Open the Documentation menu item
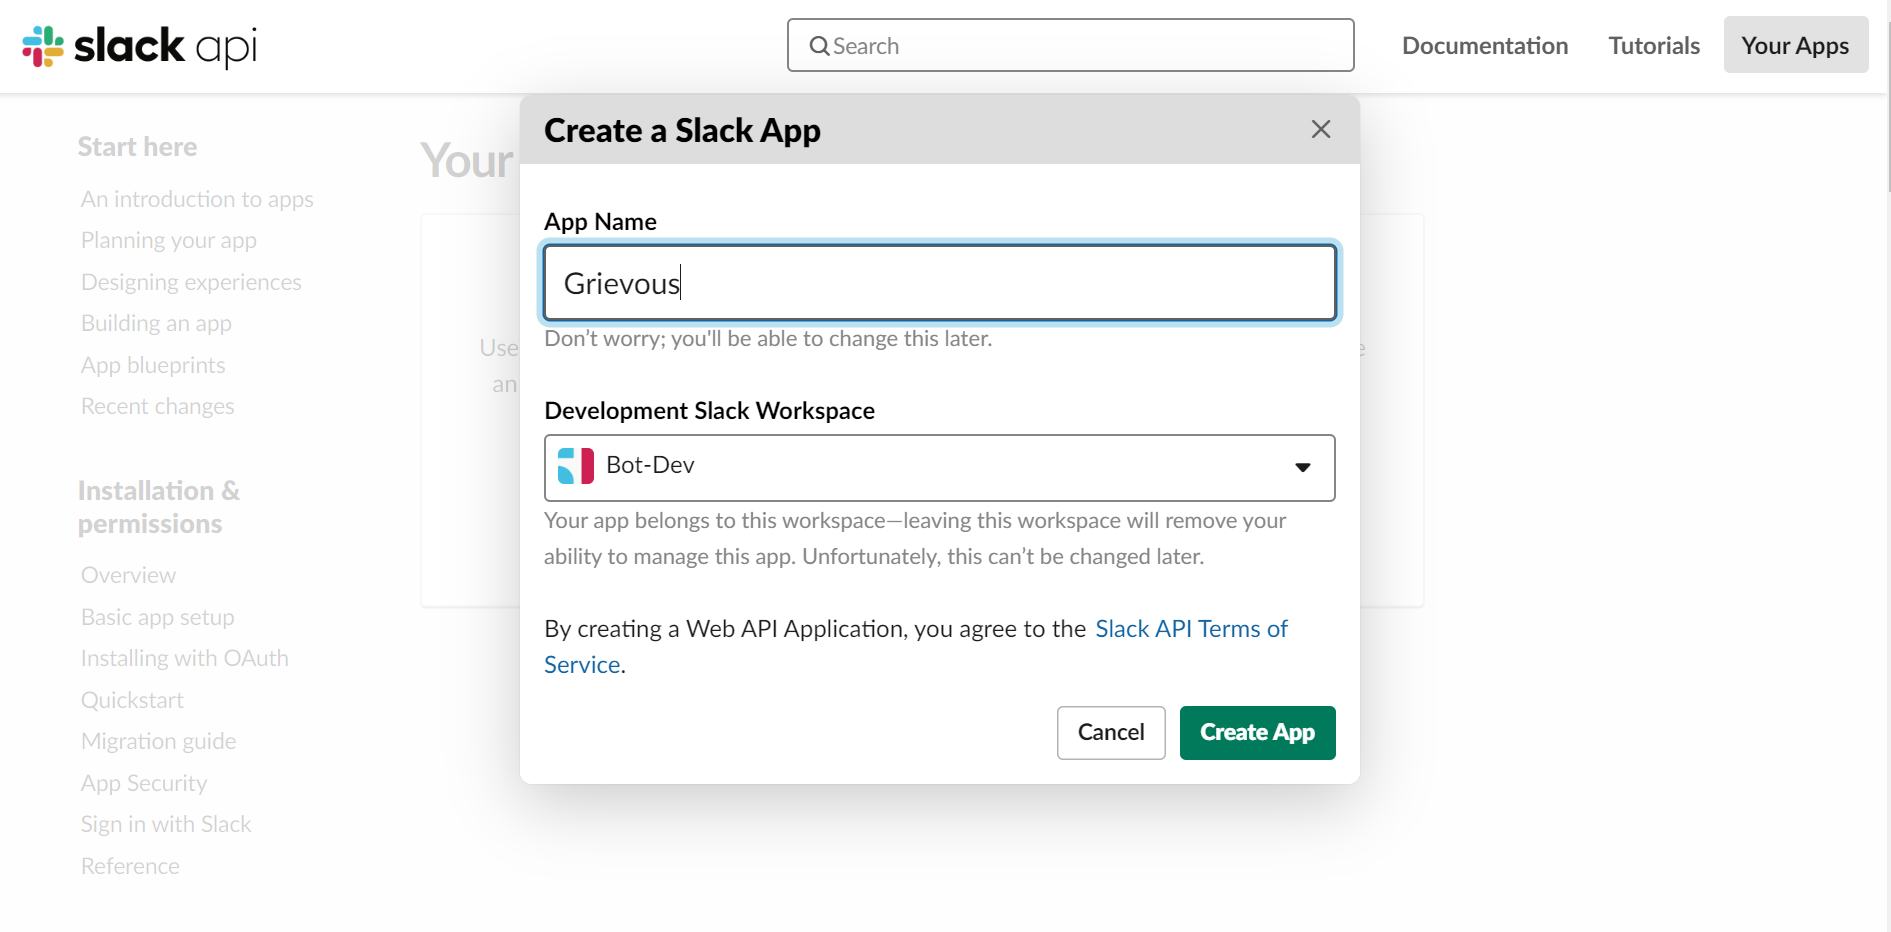 (1485, 45)
